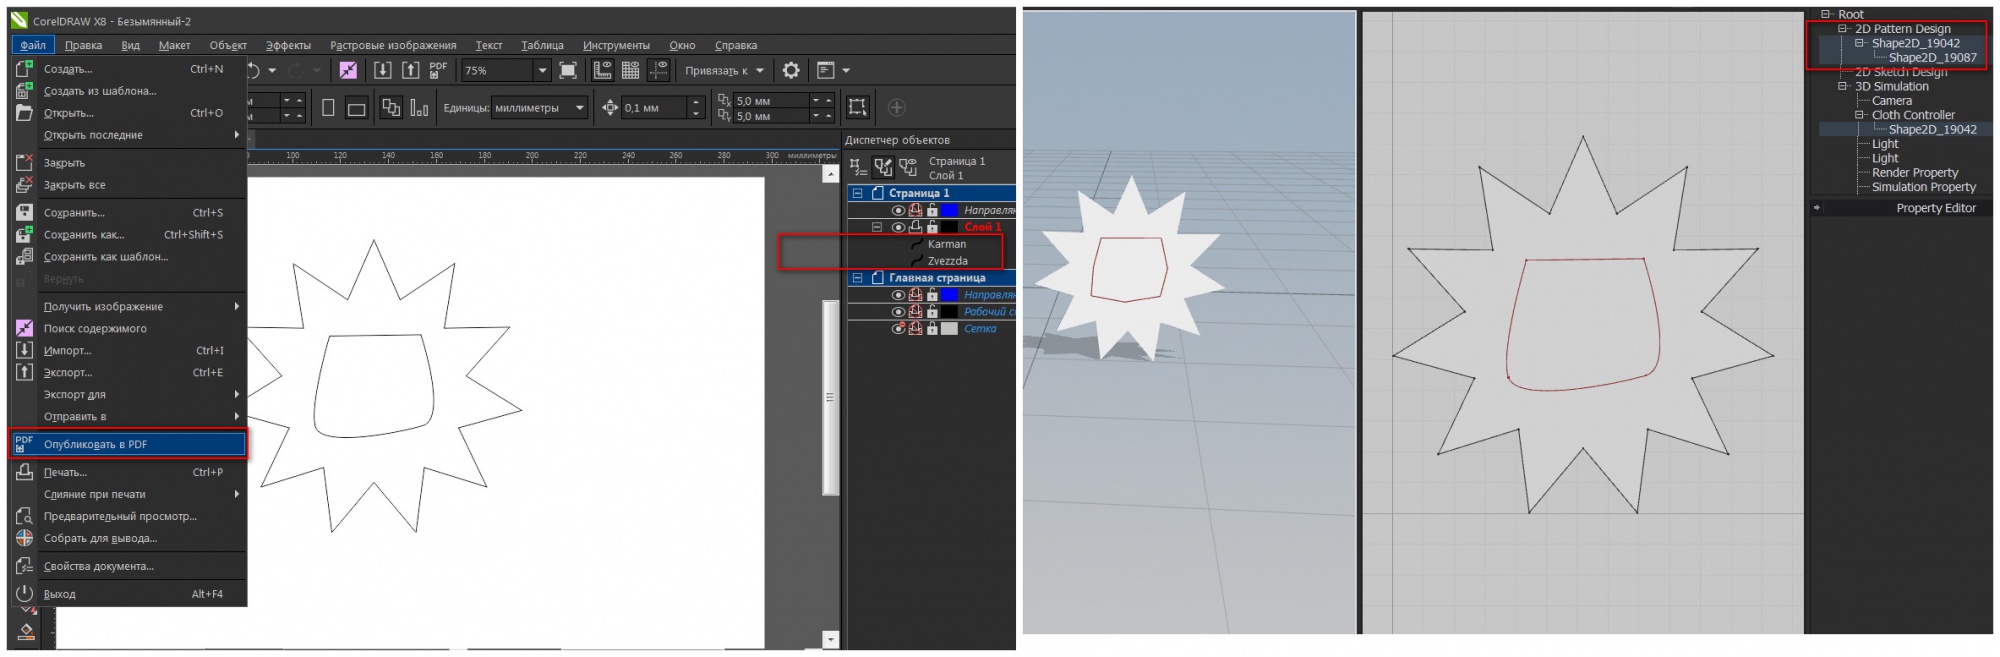Click the Search content launcher icon in toolbar
This screenshot has width=2000, height=657.
(348, 70)
